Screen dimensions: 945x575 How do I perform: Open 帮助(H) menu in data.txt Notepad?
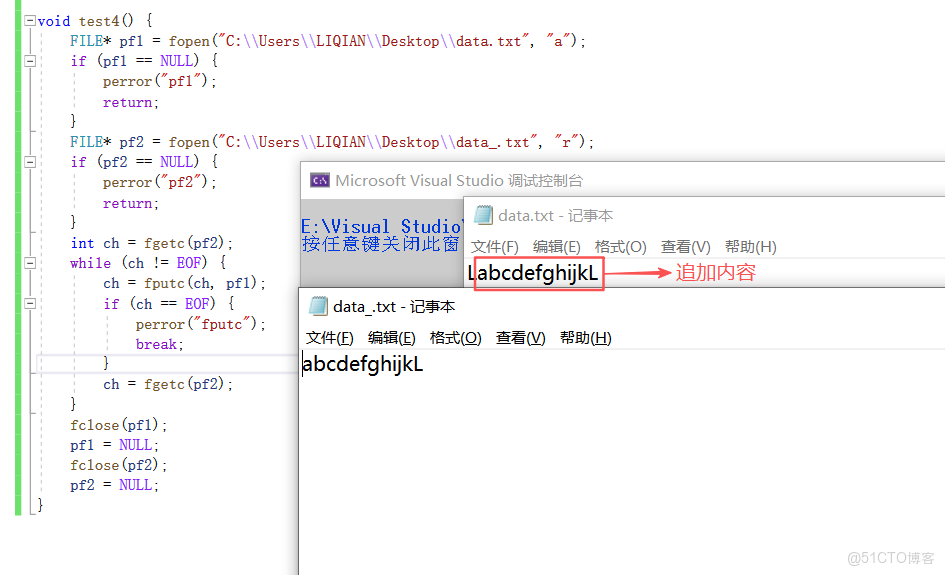(x=750, y=247)
